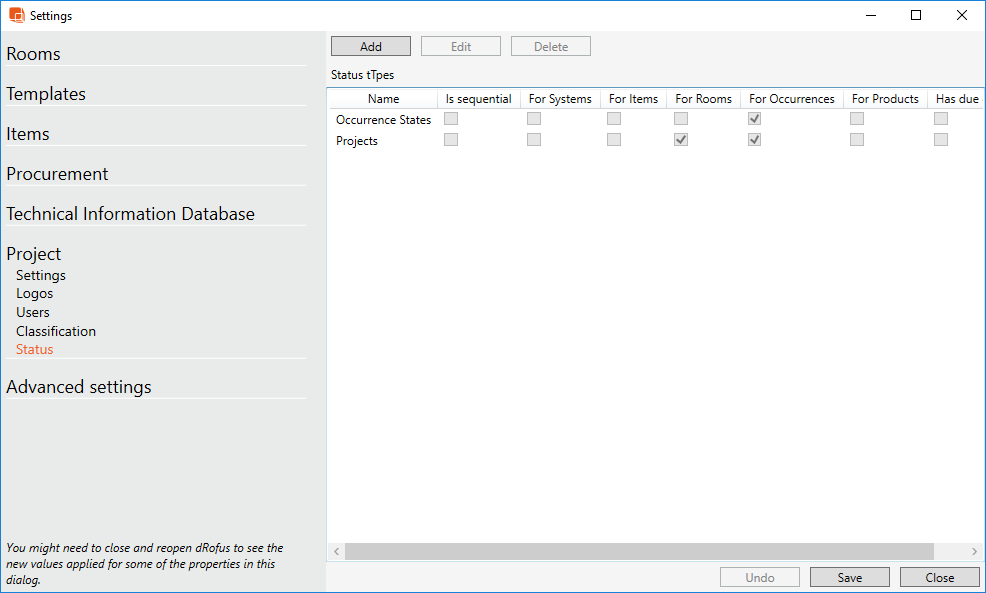Uncheck For Occurrences for Occurrence States
The height and width of the screenshot is (593, 986).
click(754, 118)
